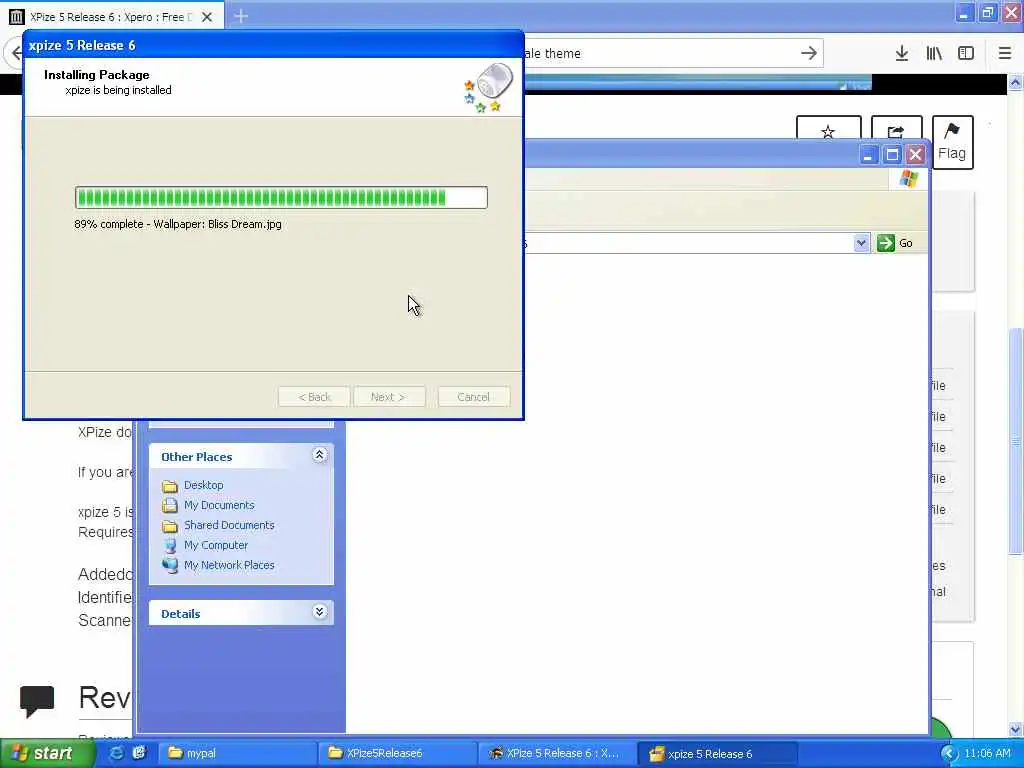Click the My Documents folder icon
This screenshot has height=768, width=1024.
pyautogui.click(x=170, y=505)
